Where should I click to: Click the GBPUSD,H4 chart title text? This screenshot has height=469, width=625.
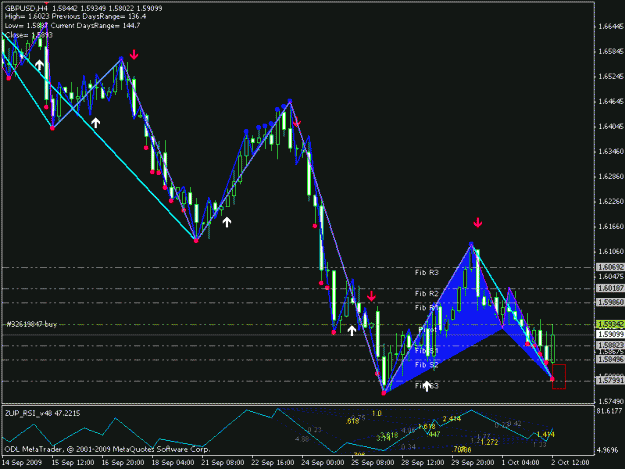pyautogui.click(x=27, y=8)
